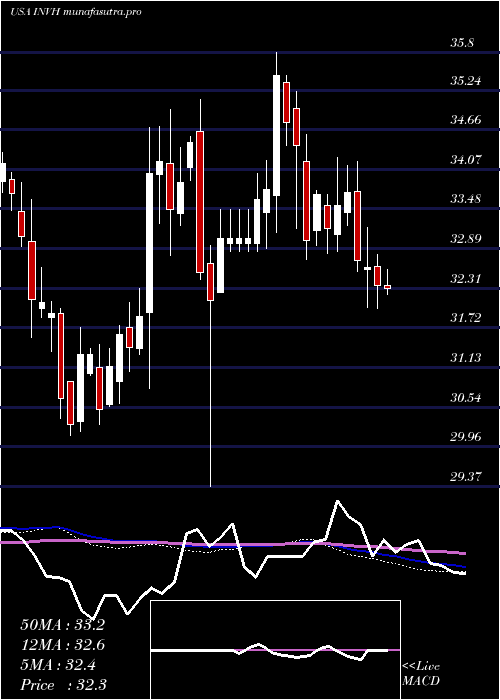500x700 pixels.
Task: Click the 33.48 price axis label
Action: click(x=466, y=199)
